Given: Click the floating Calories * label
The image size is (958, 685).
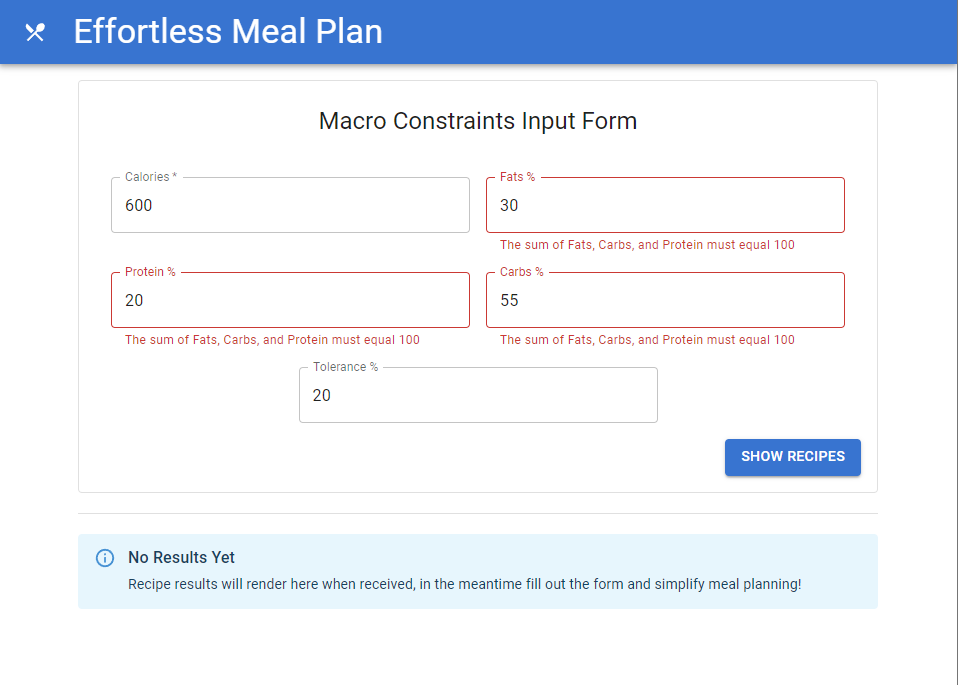Looking at the screenshot, I should pos(150,177).
